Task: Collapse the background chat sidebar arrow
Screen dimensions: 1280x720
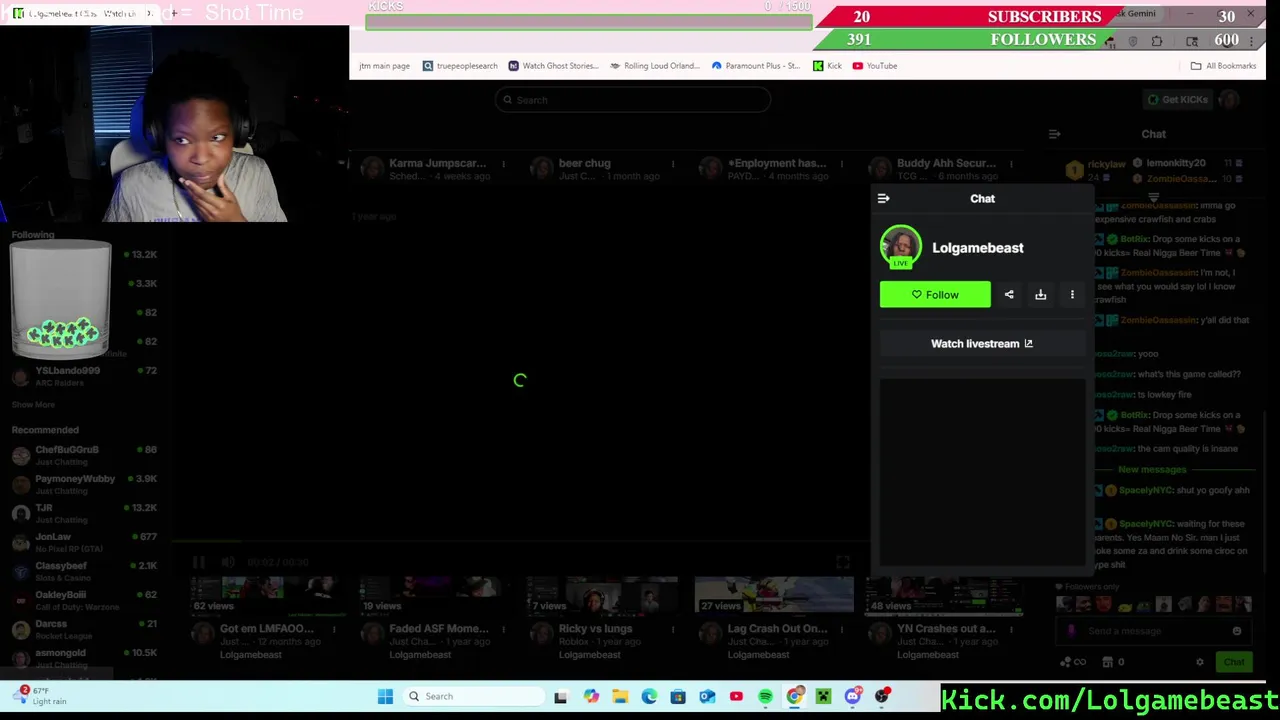Action: 1054,134
